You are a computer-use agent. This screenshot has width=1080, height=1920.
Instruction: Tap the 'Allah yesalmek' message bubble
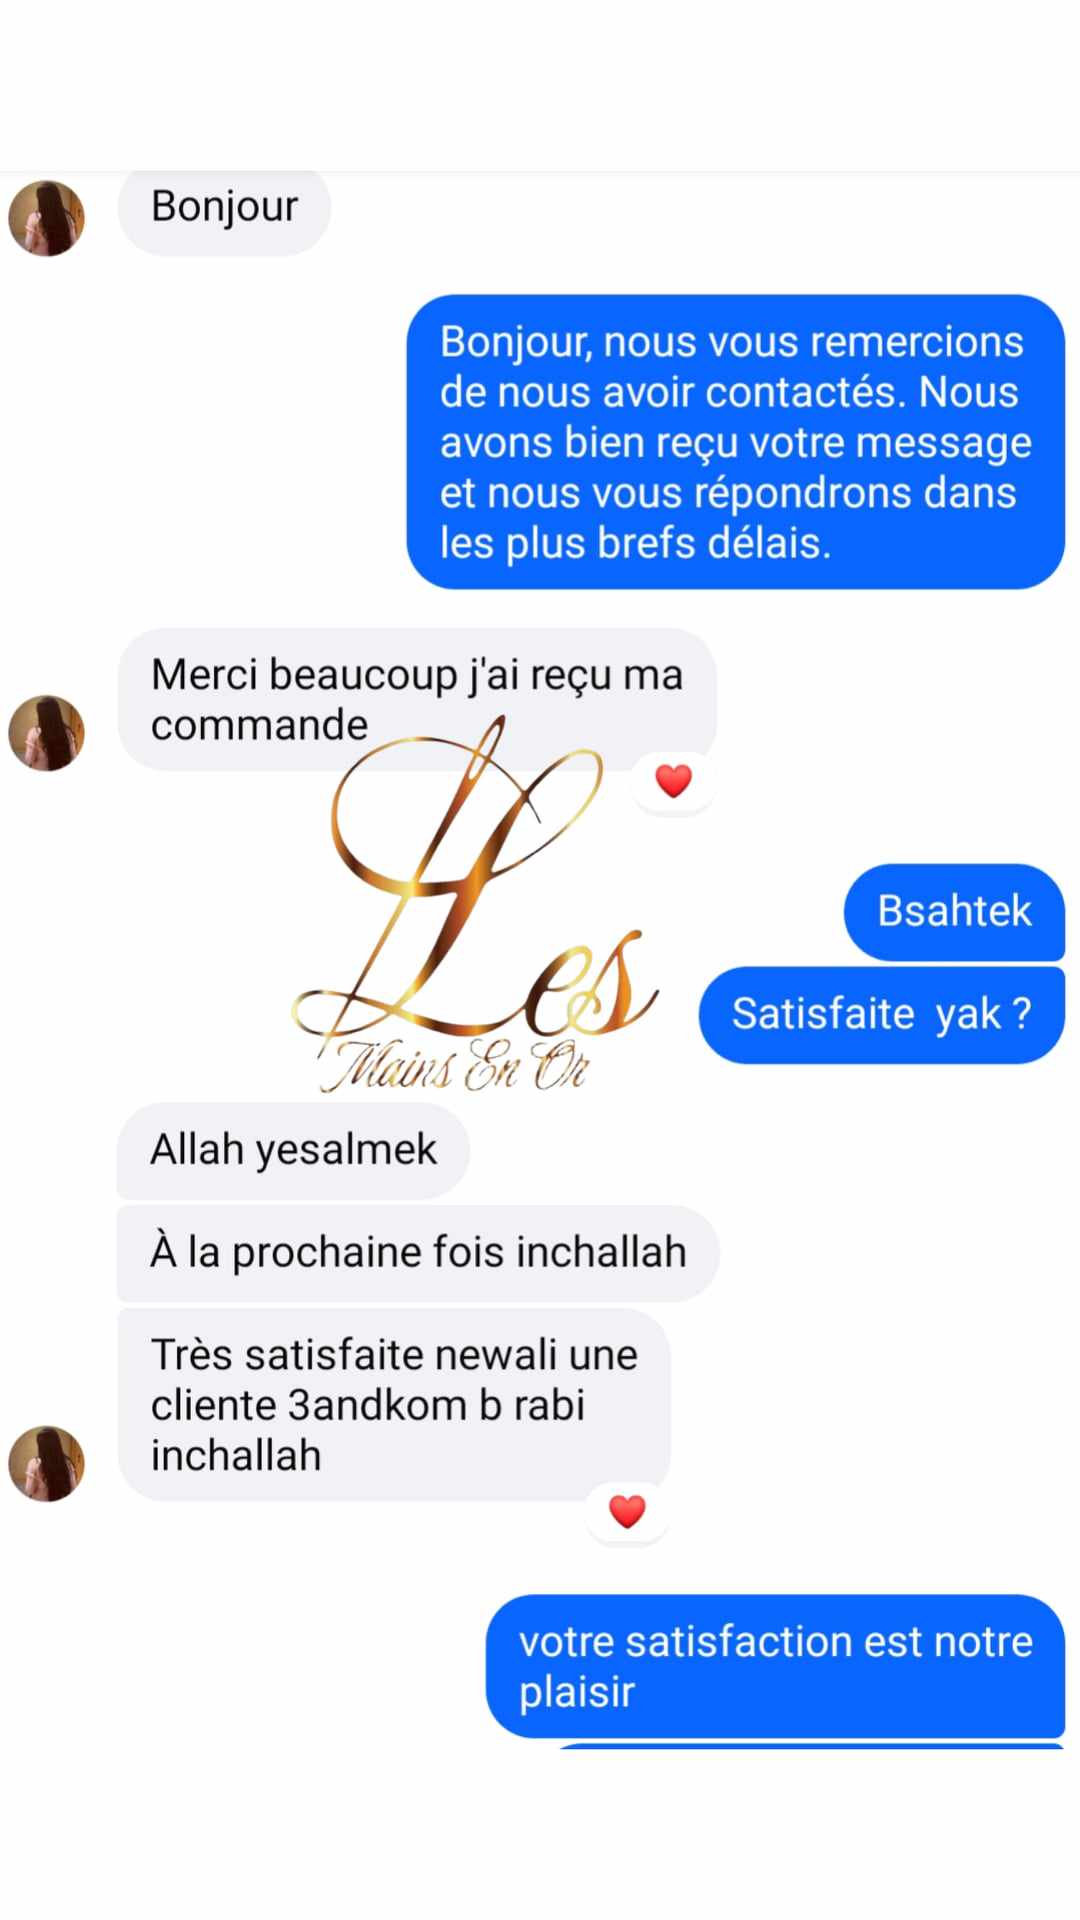[x=293, y=1150]
